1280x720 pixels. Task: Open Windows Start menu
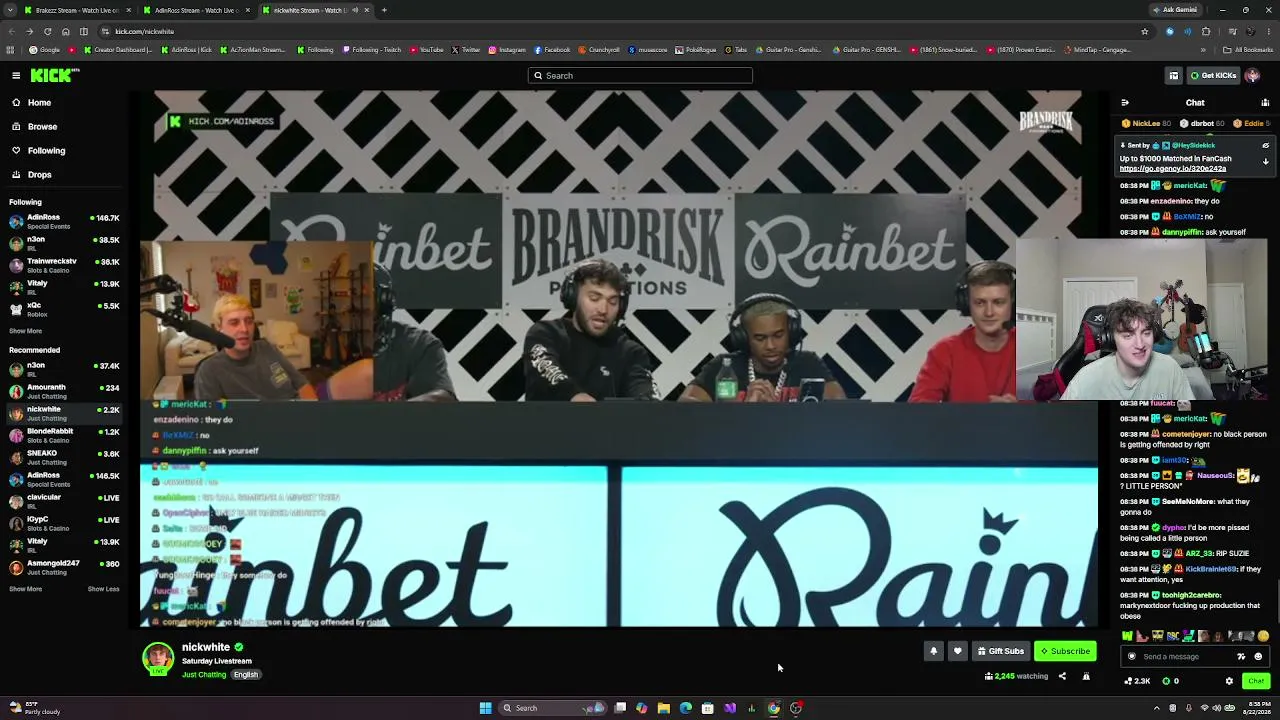point(485,708)
